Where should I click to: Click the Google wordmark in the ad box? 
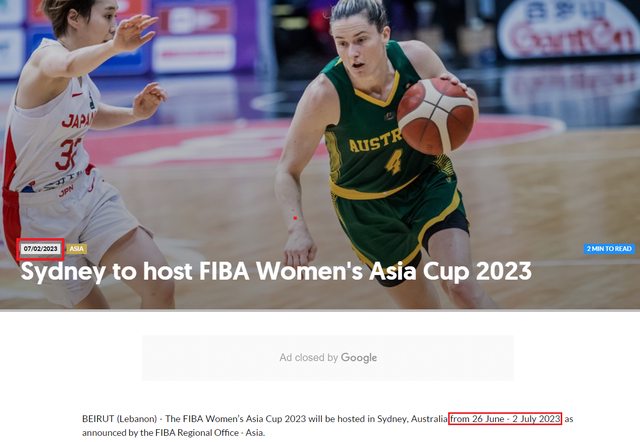359,358
